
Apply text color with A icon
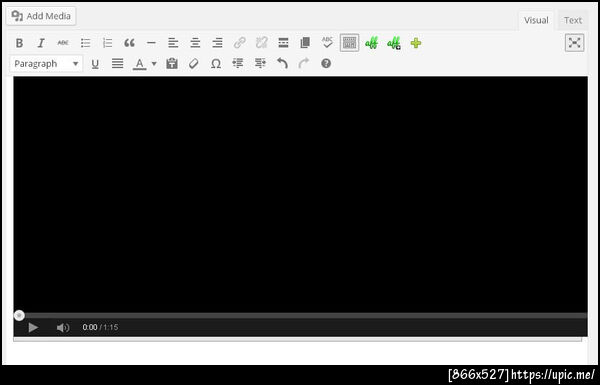click(139, 64)
